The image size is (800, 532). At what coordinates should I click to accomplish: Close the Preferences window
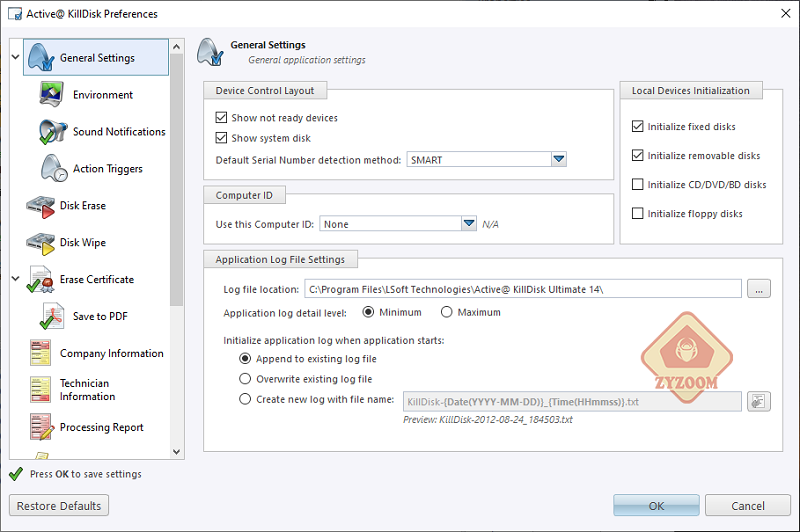(x=786, y=13)
